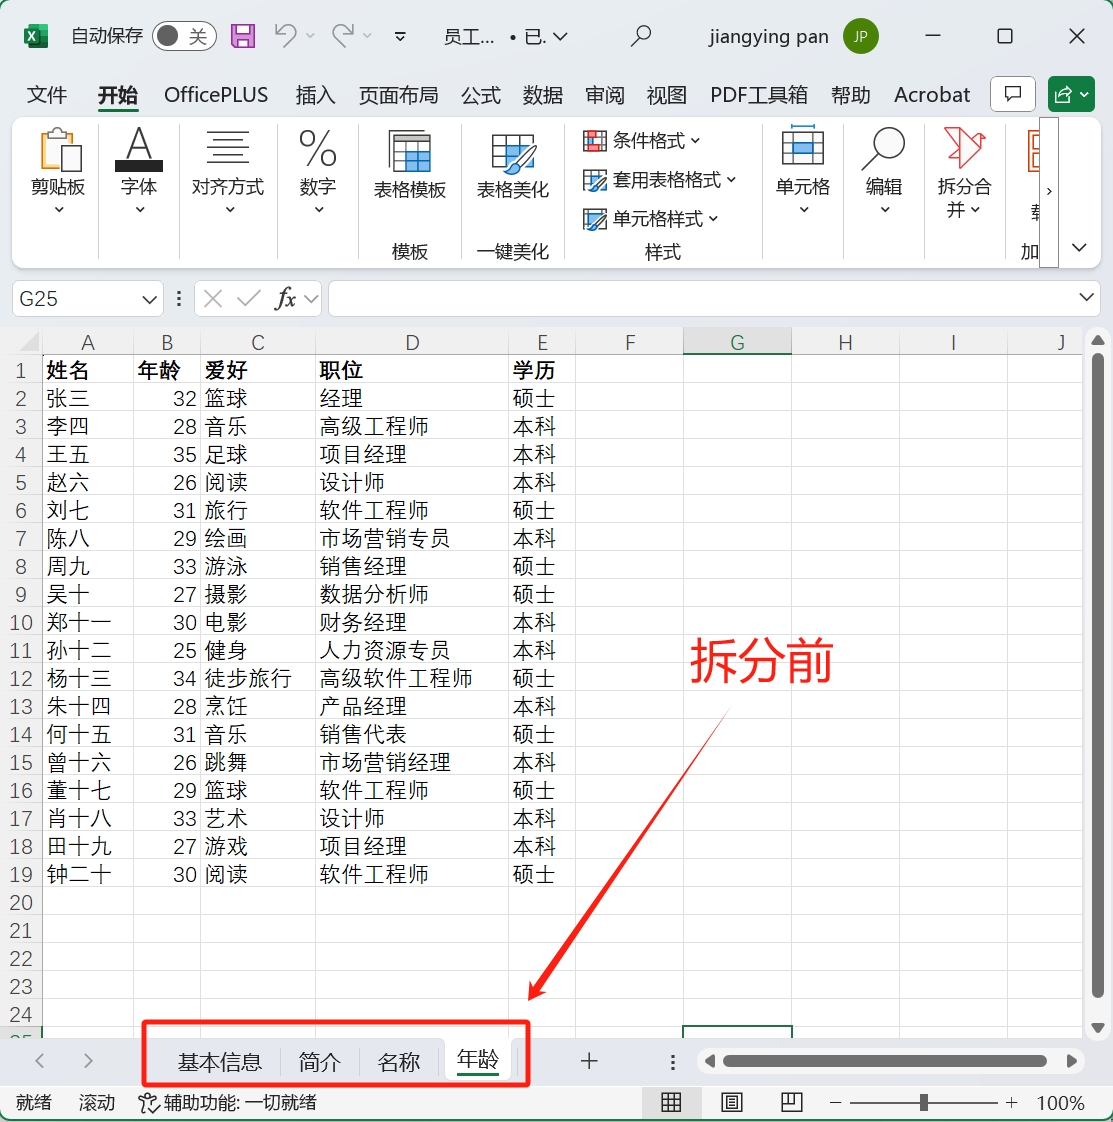Click the Save icon in quick access toolbar
This screenshot has width=1113, height=1122.
tap(242, 35)
